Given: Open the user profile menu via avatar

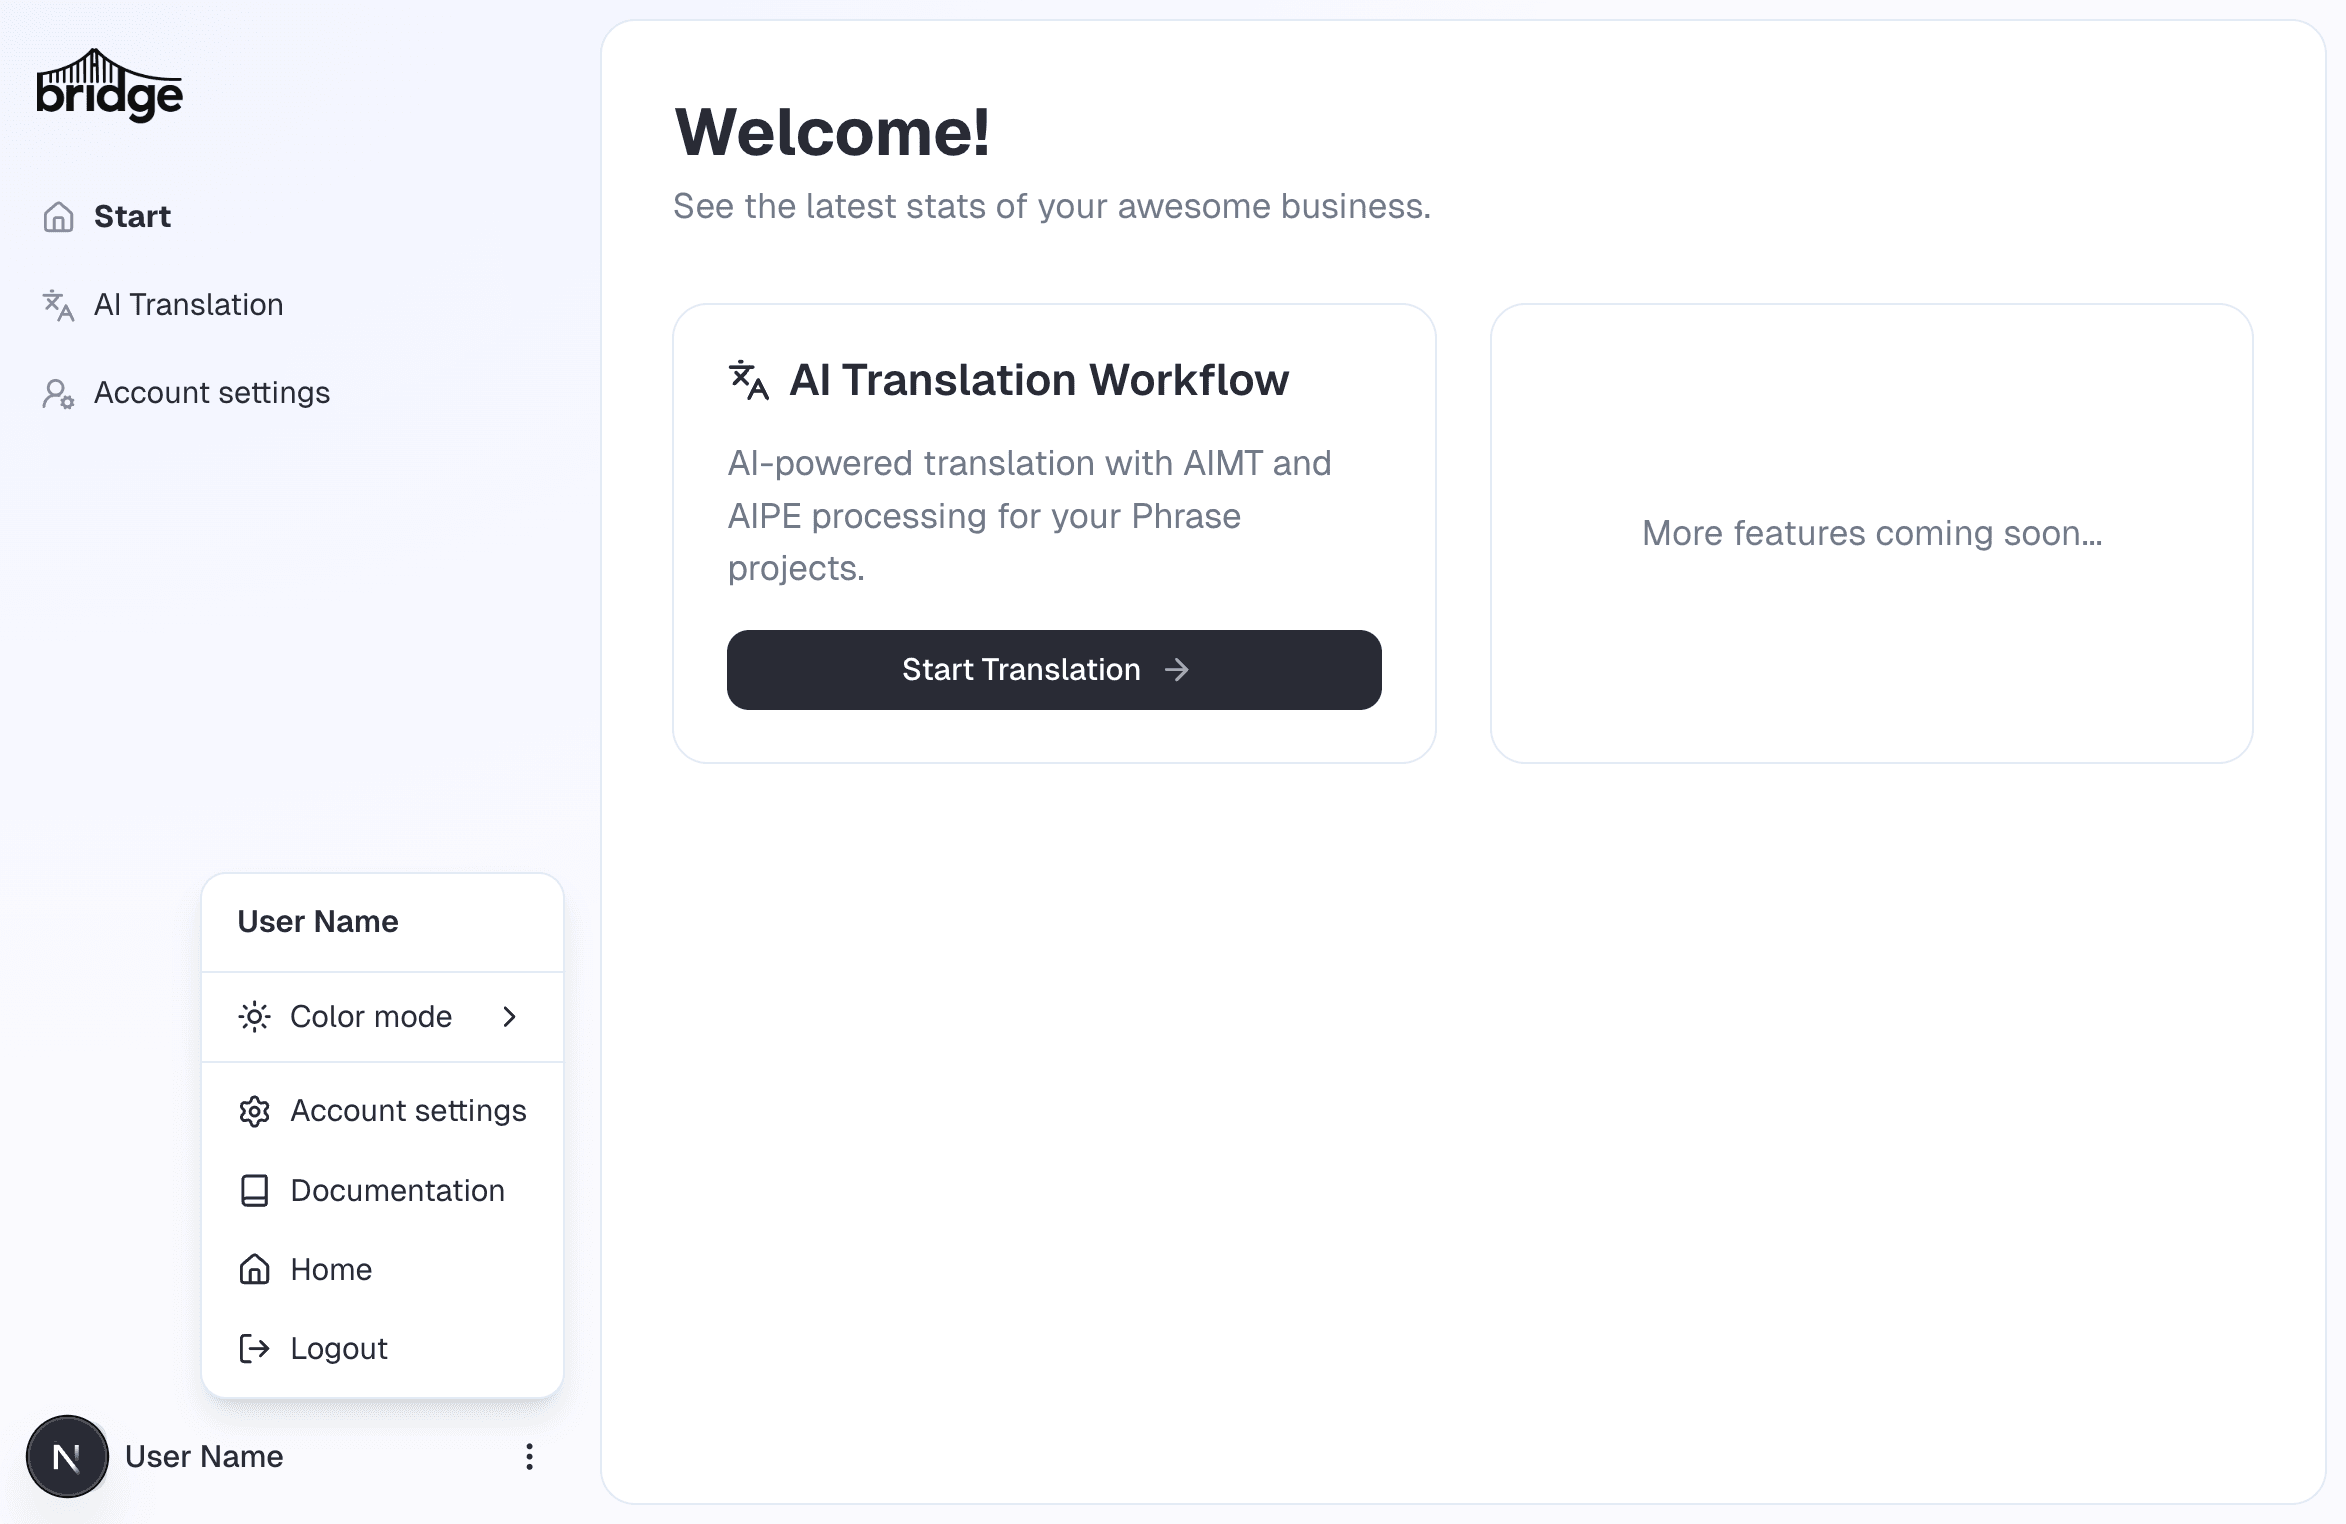Looking at the screenshot, I should pyautogui.click(x=66, y=1456).
